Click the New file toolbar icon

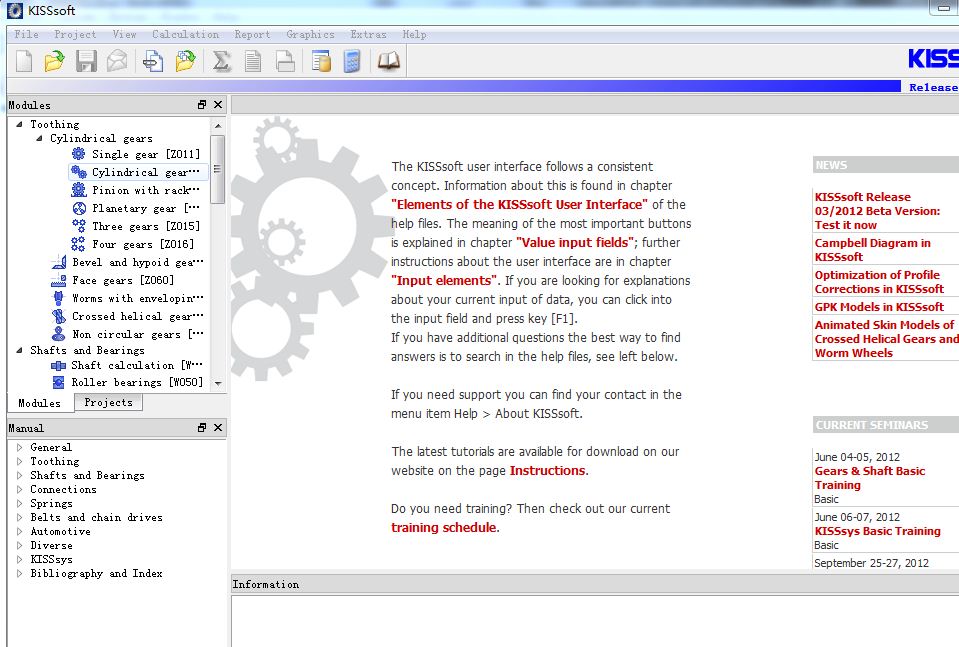tap(24, 61)
